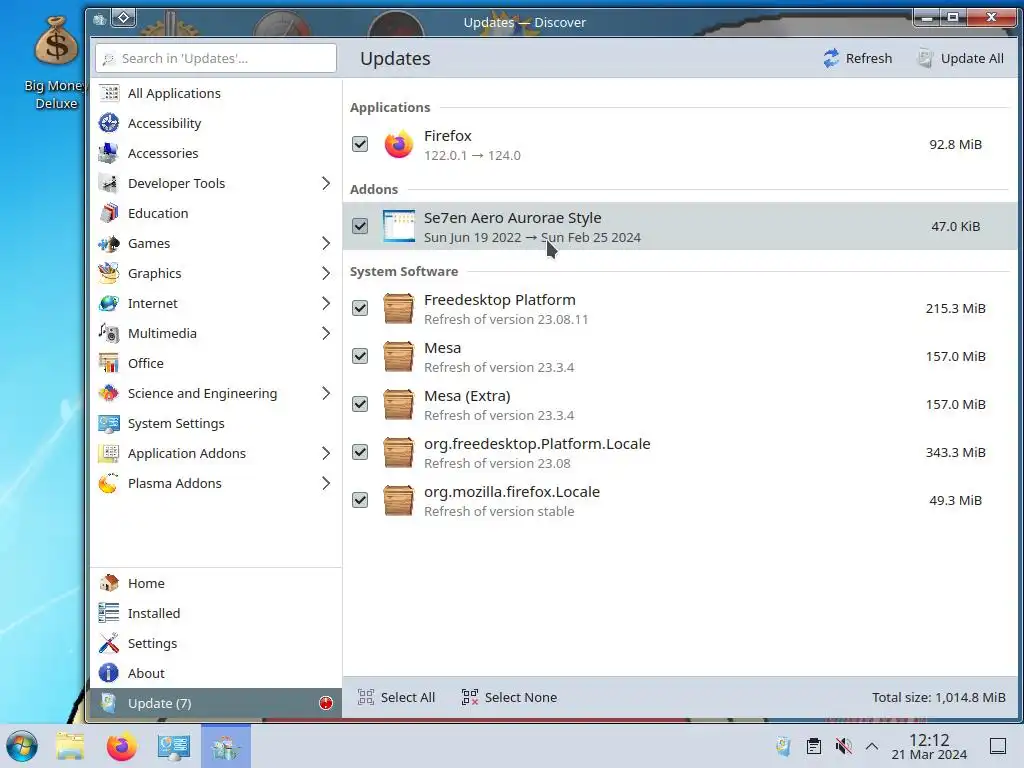Viewport: 1024px width, 768px height.
Task: Uncheck the Mesa (Extra) checkbox
Action: pos(360,404)
